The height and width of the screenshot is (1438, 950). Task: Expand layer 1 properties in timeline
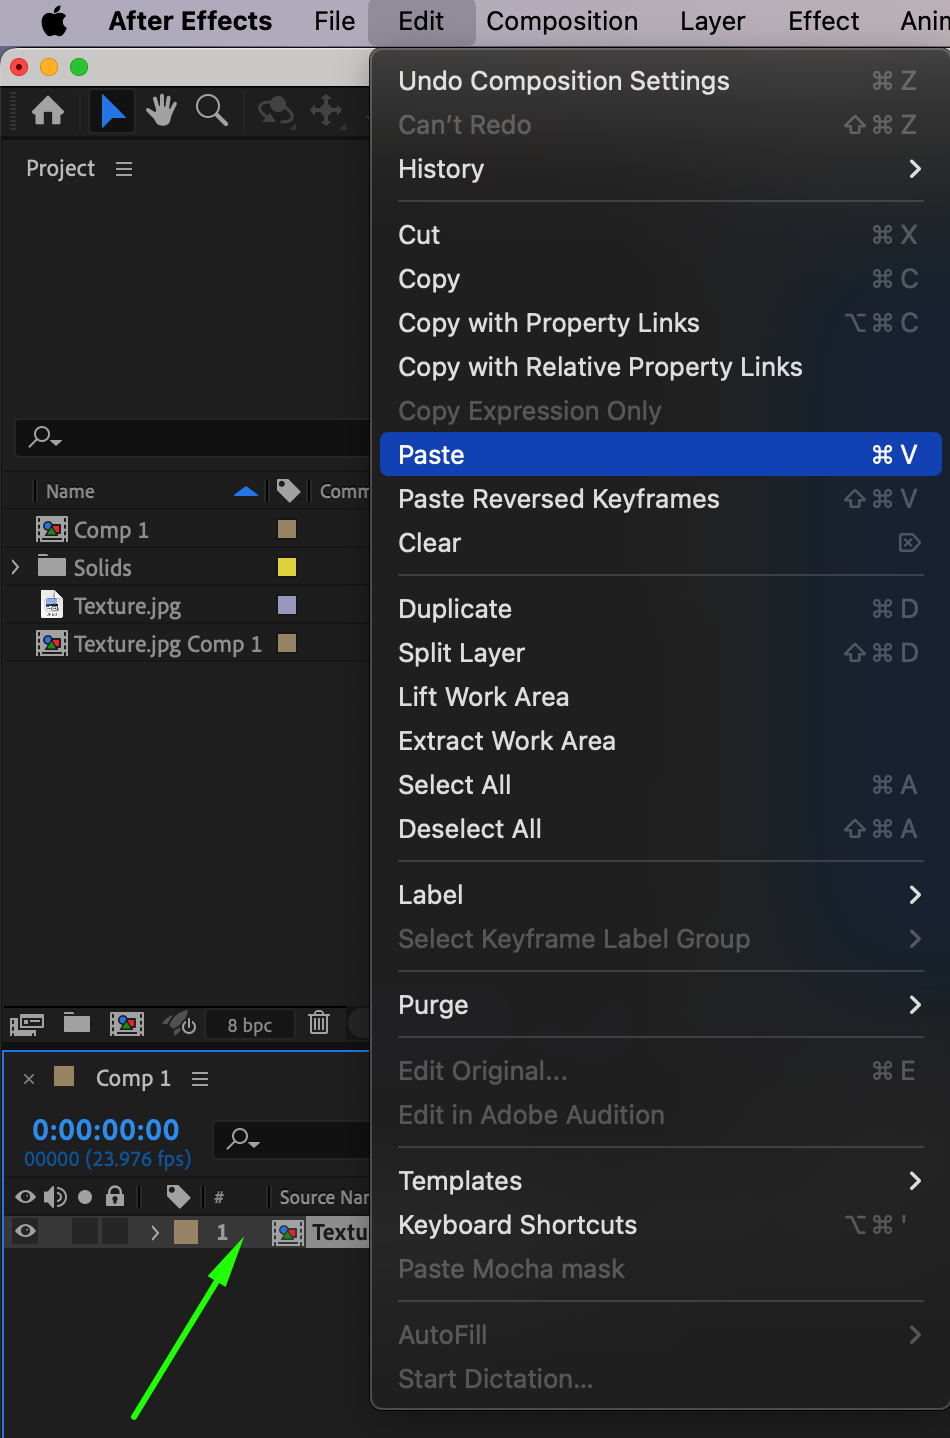(x=155, y=1232)
